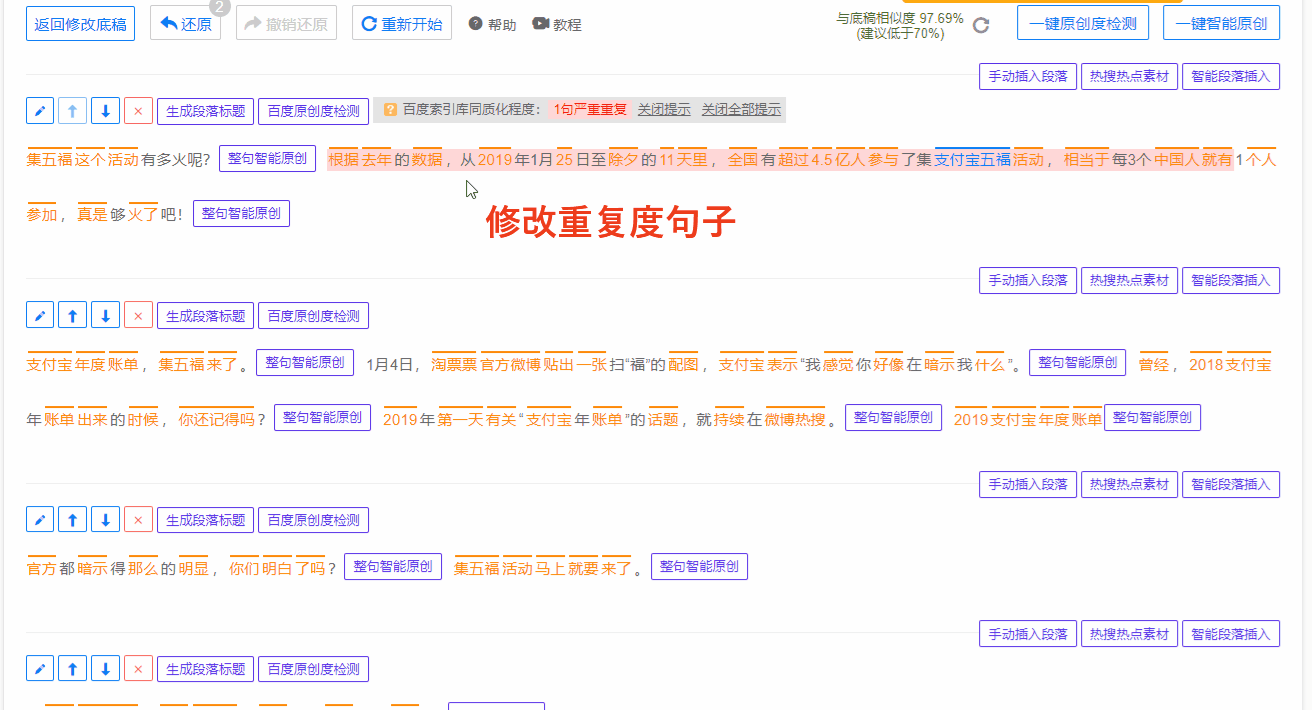Viewport: 1312px width, 710px height.
Task: Click 百度原创度检测 for the 支付宝年度账单 paragraph
Action: (313, 316)
